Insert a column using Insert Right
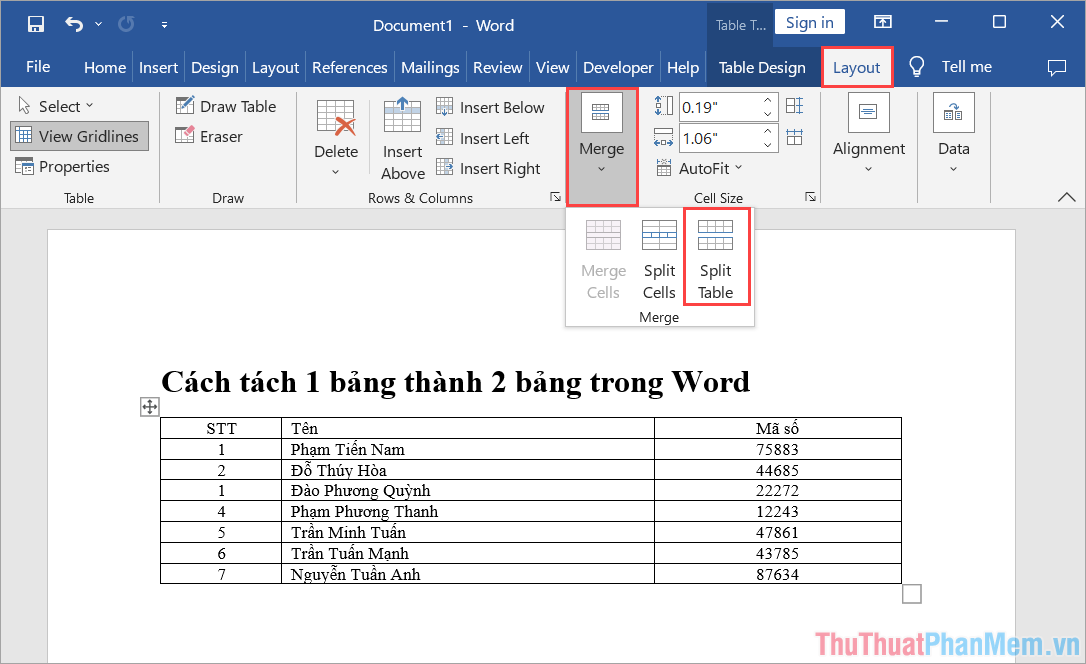This screenshot has width=1086, height=664. pyautogui.click(x=494, y=168)
